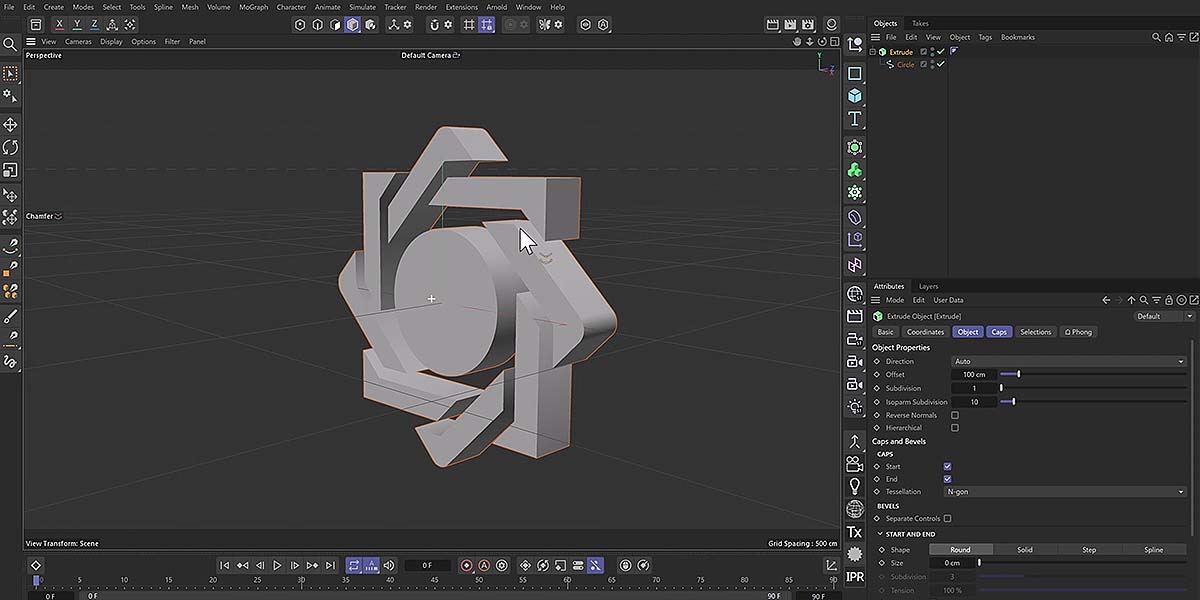
Task: Toggle sound mute speaker in timeline
Action: point(389,565)
